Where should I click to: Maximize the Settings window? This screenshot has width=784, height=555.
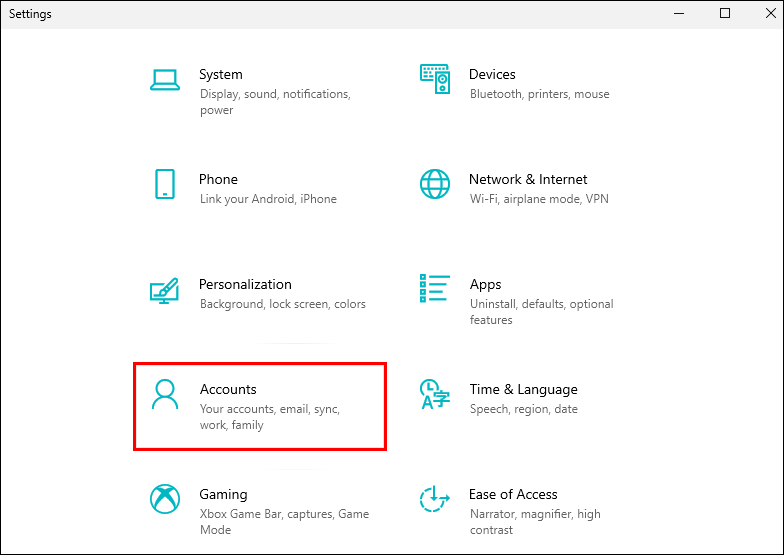tap(725, 14)
